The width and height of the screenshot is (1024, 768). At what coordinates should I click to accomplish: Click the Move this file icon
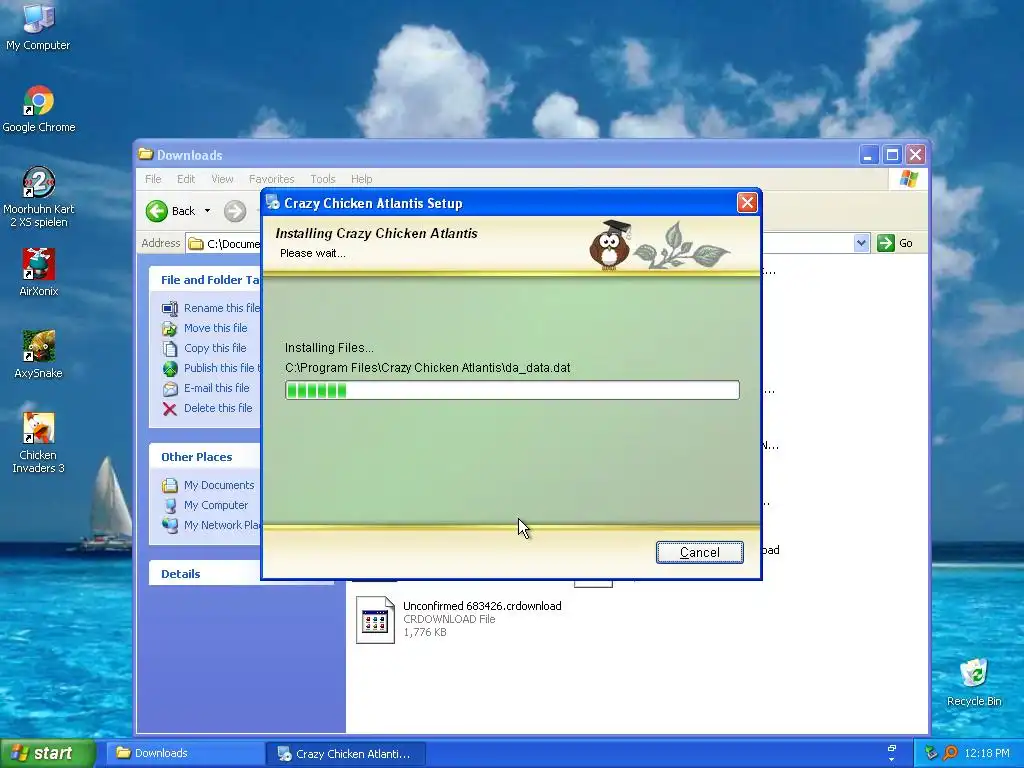tap(170, 328)
